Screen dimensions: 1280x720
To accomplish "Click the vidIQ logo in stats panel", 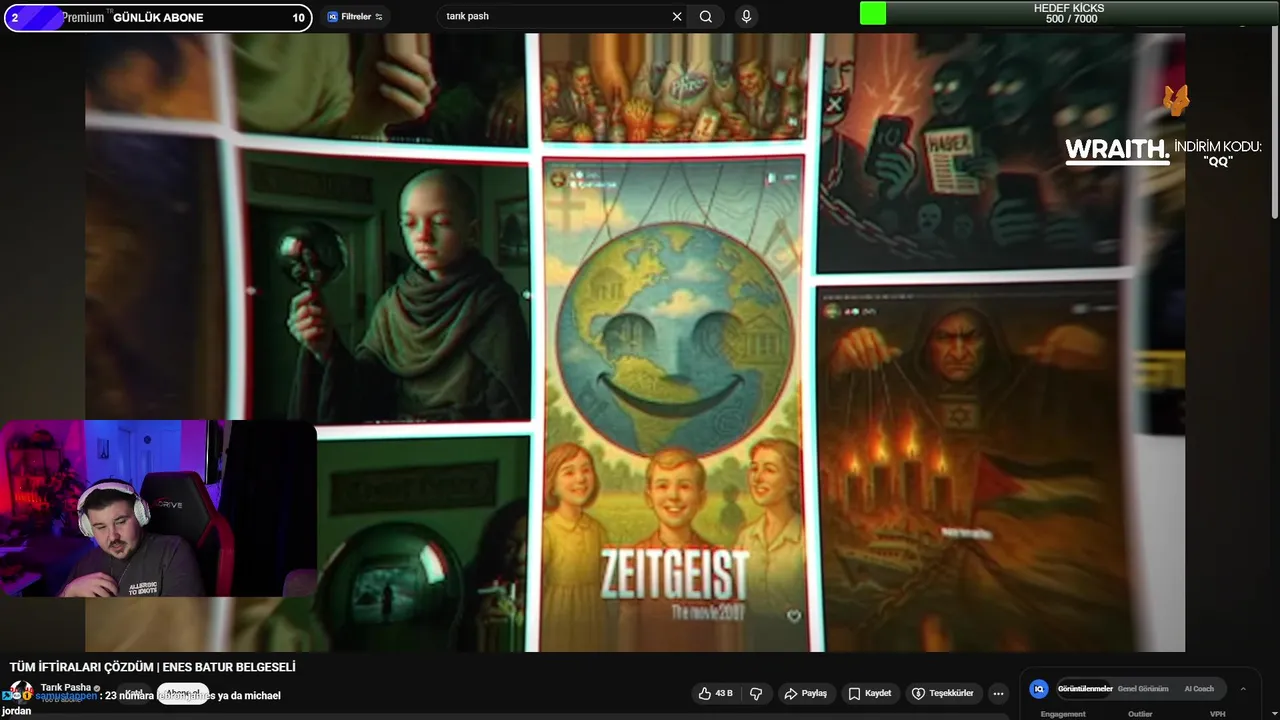I will [x=1039, y=688].
